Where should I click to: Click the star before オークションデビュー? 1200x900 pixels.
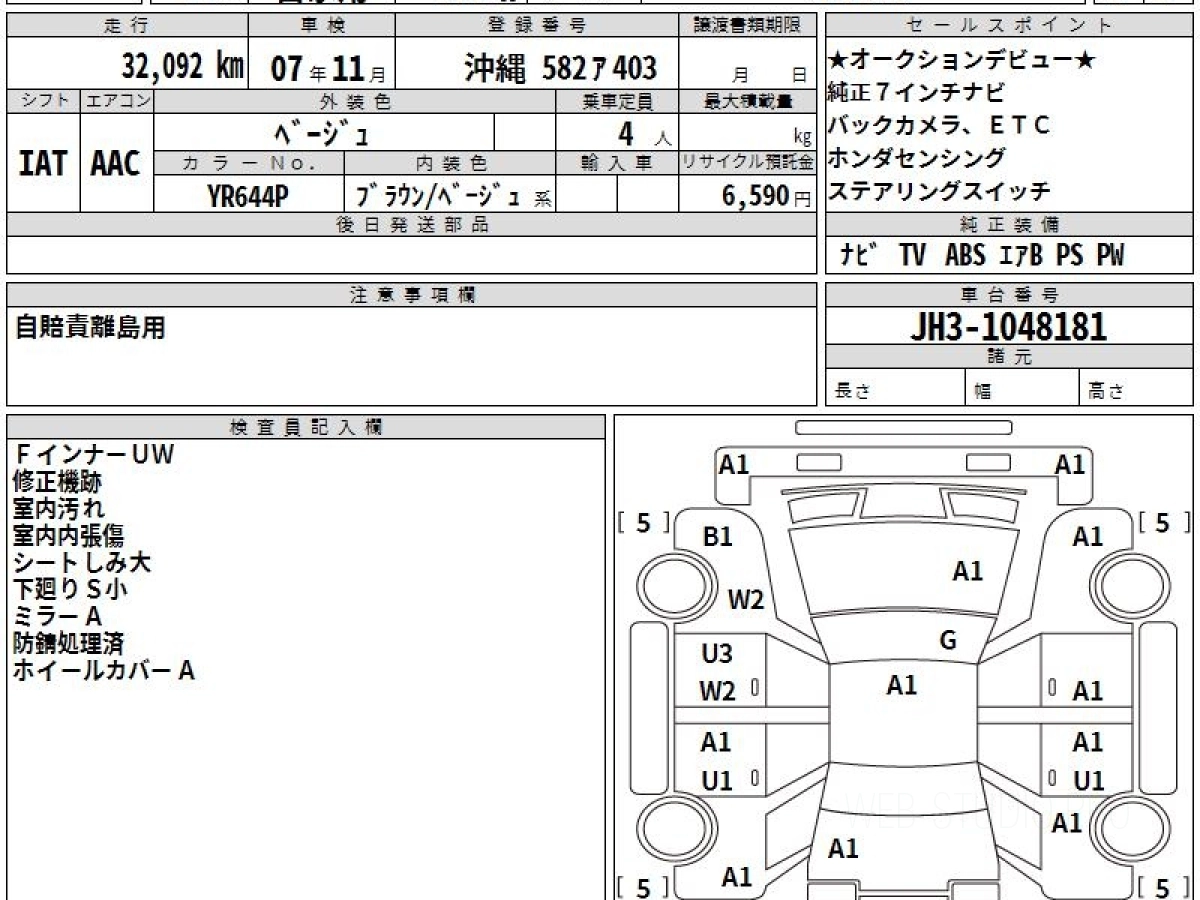837,60
